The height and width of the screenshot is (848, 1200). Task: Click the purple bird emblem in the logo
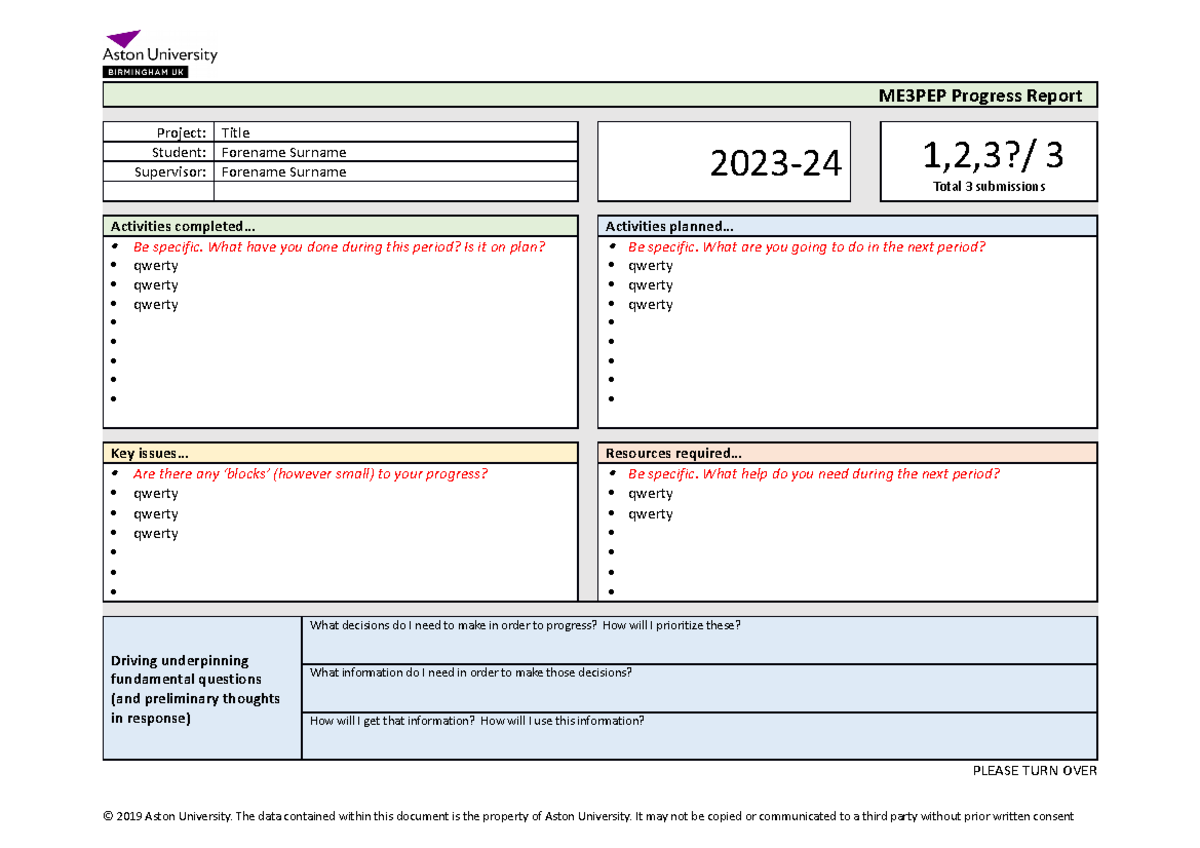tap(125, 35)
